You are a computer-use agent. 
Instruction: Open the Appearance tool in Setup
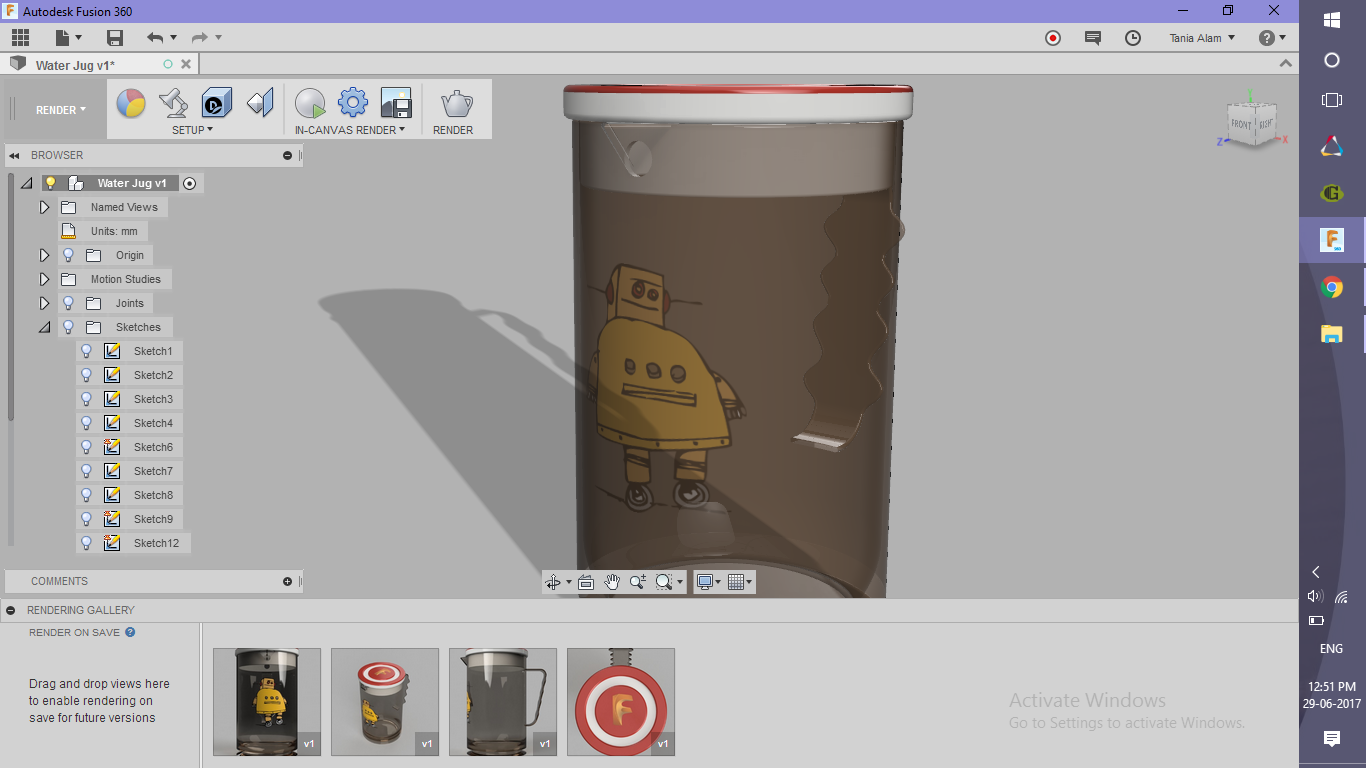[x=131, y=102]
